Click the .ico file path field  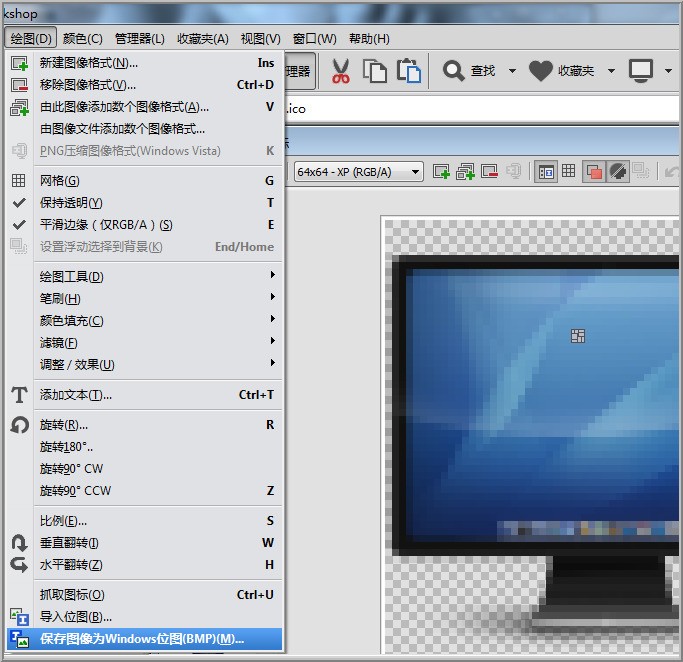coord(481,108)
